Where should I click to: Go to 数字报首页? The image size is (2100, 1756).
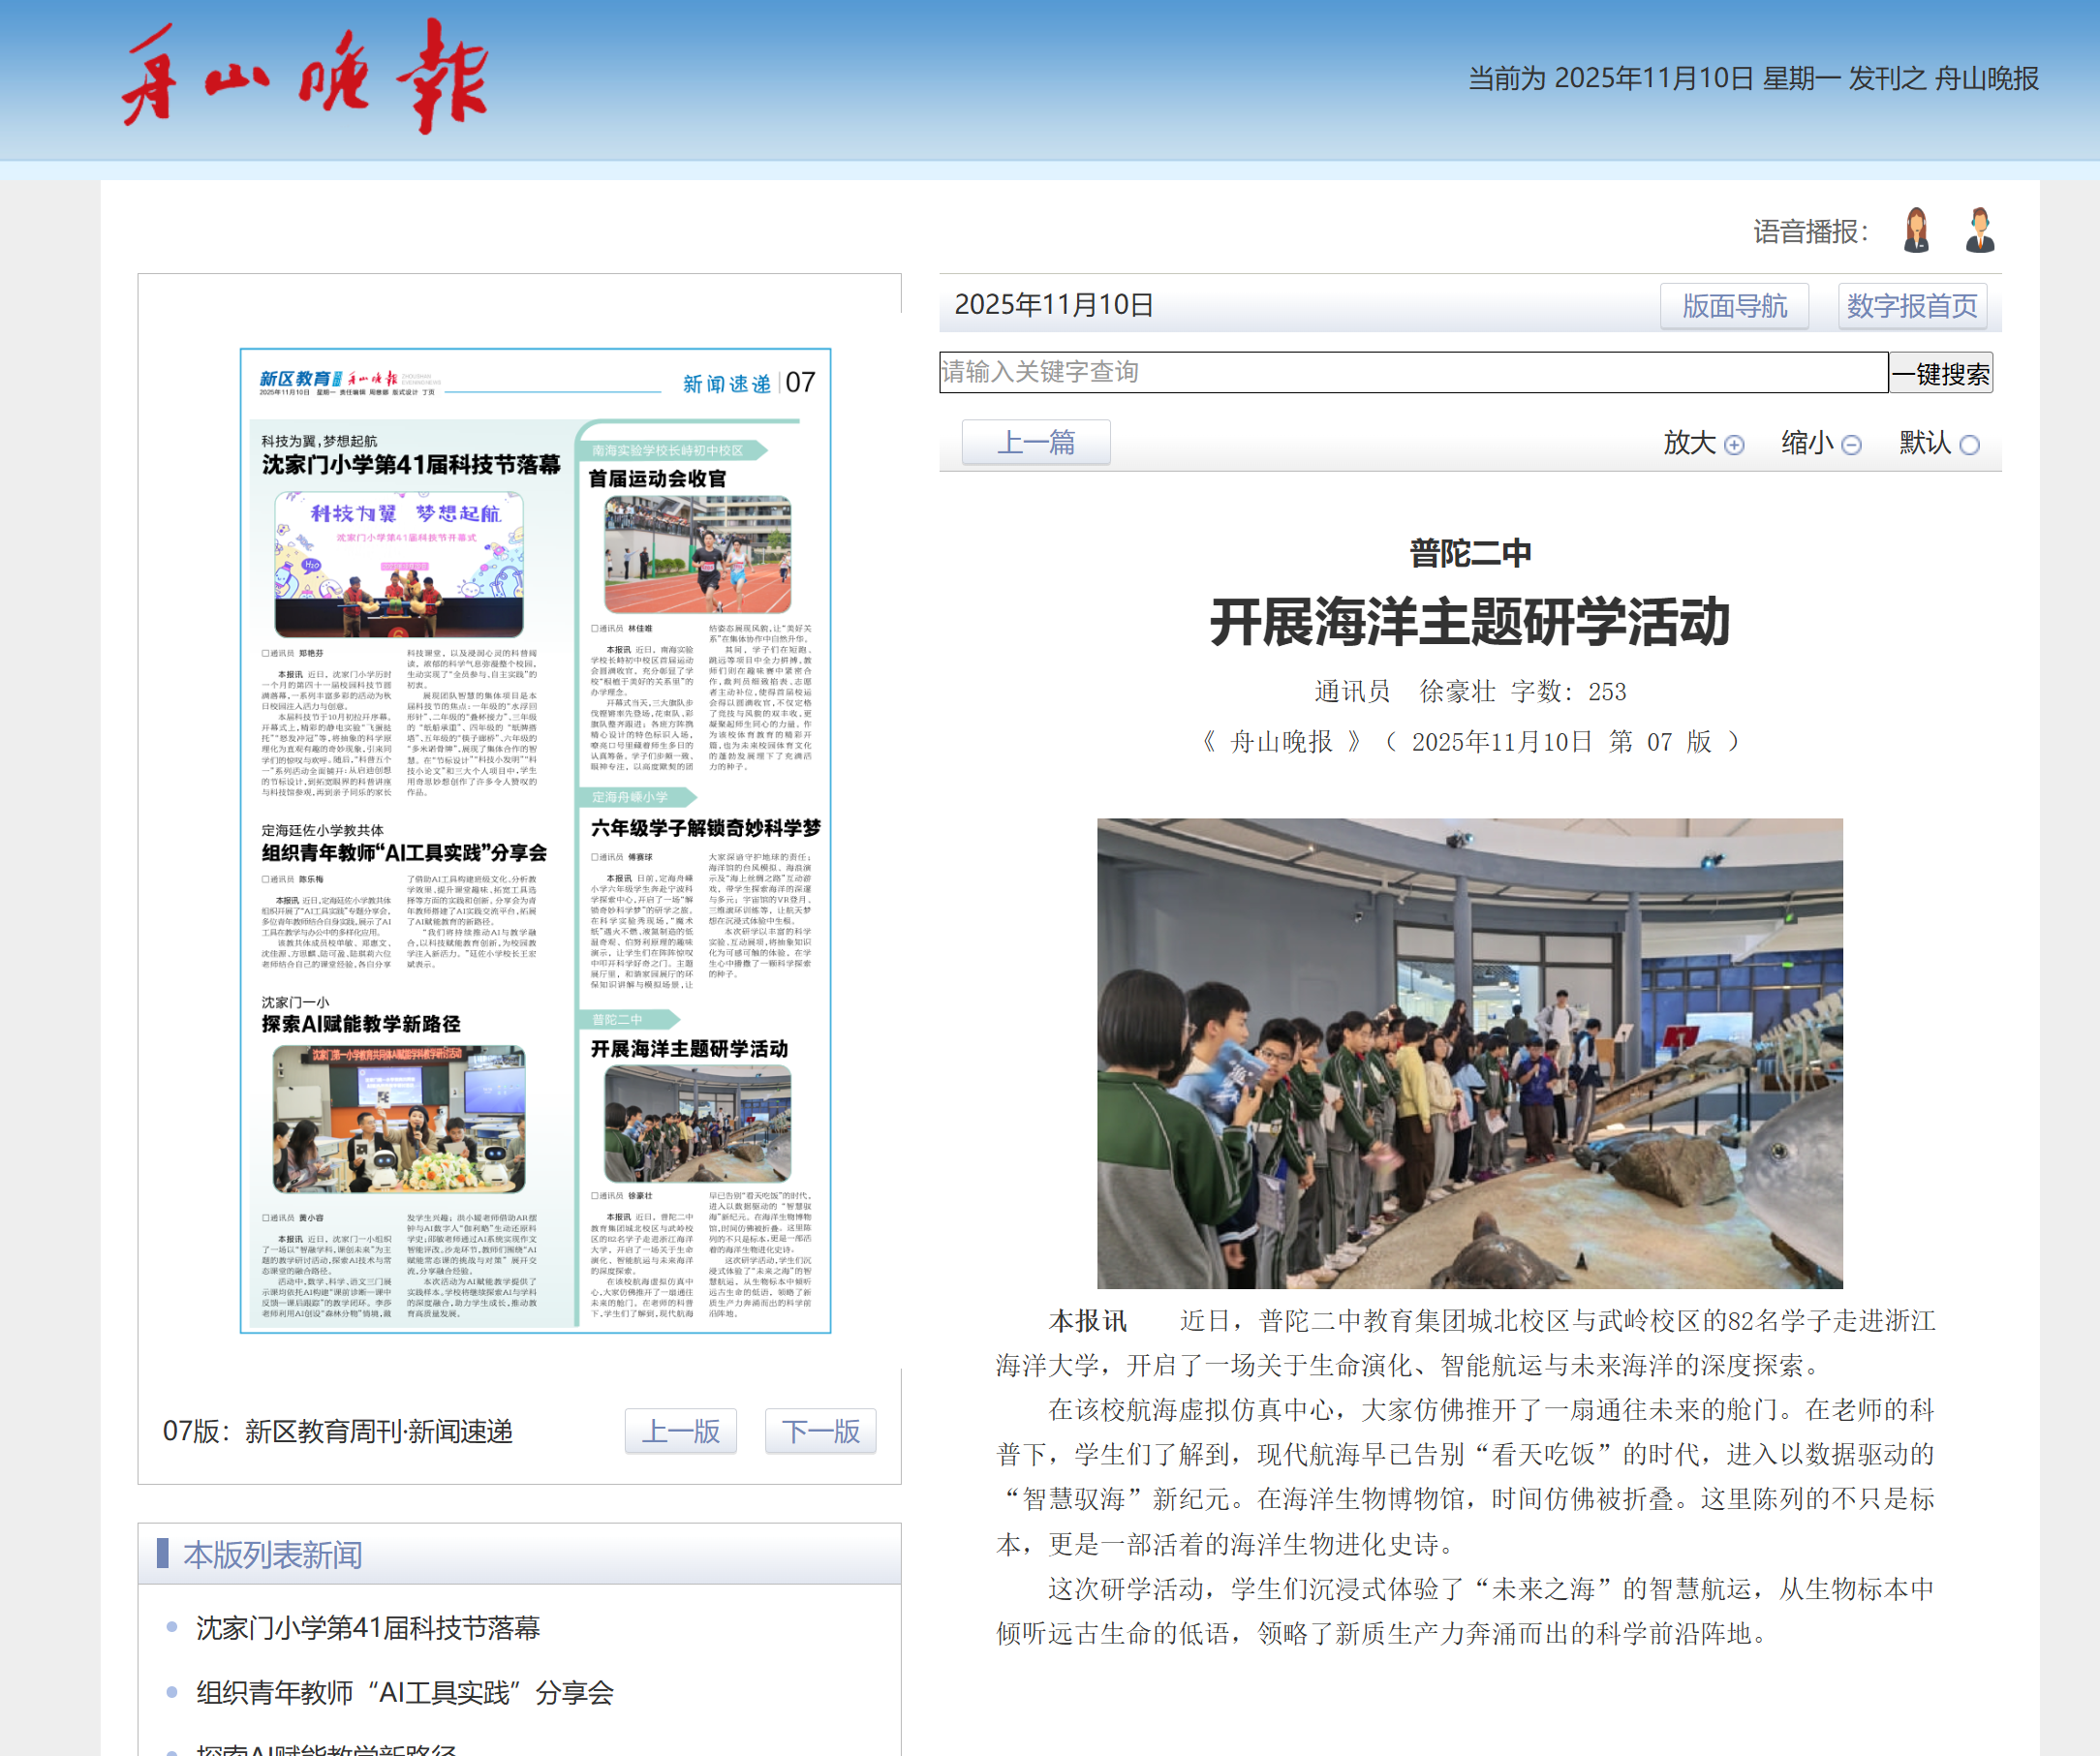pos(1911,306)
